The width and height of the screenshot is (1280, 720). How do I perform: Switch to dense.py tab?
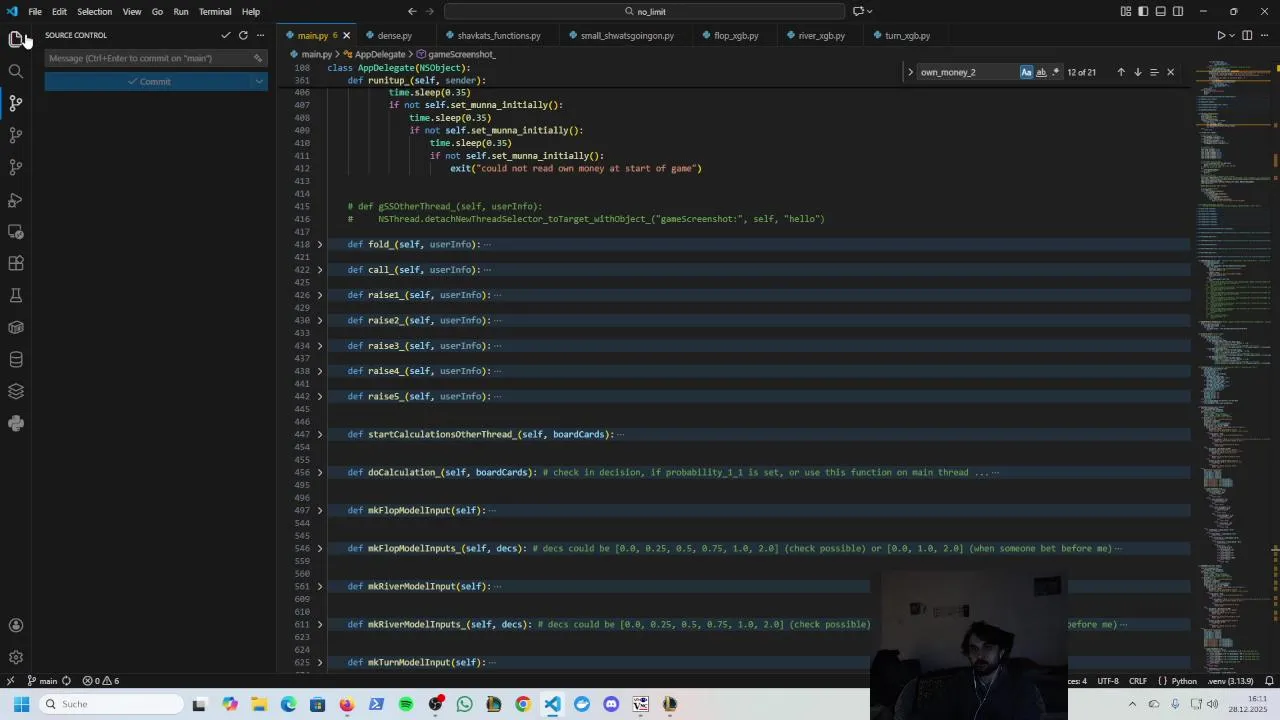point(394,35)
